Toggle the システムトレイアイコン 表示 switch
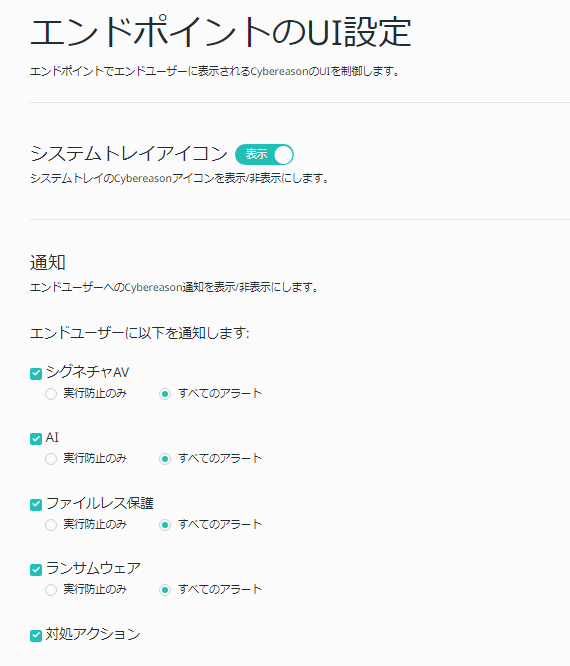Viewport: 570px width, 666px height. 264,154
